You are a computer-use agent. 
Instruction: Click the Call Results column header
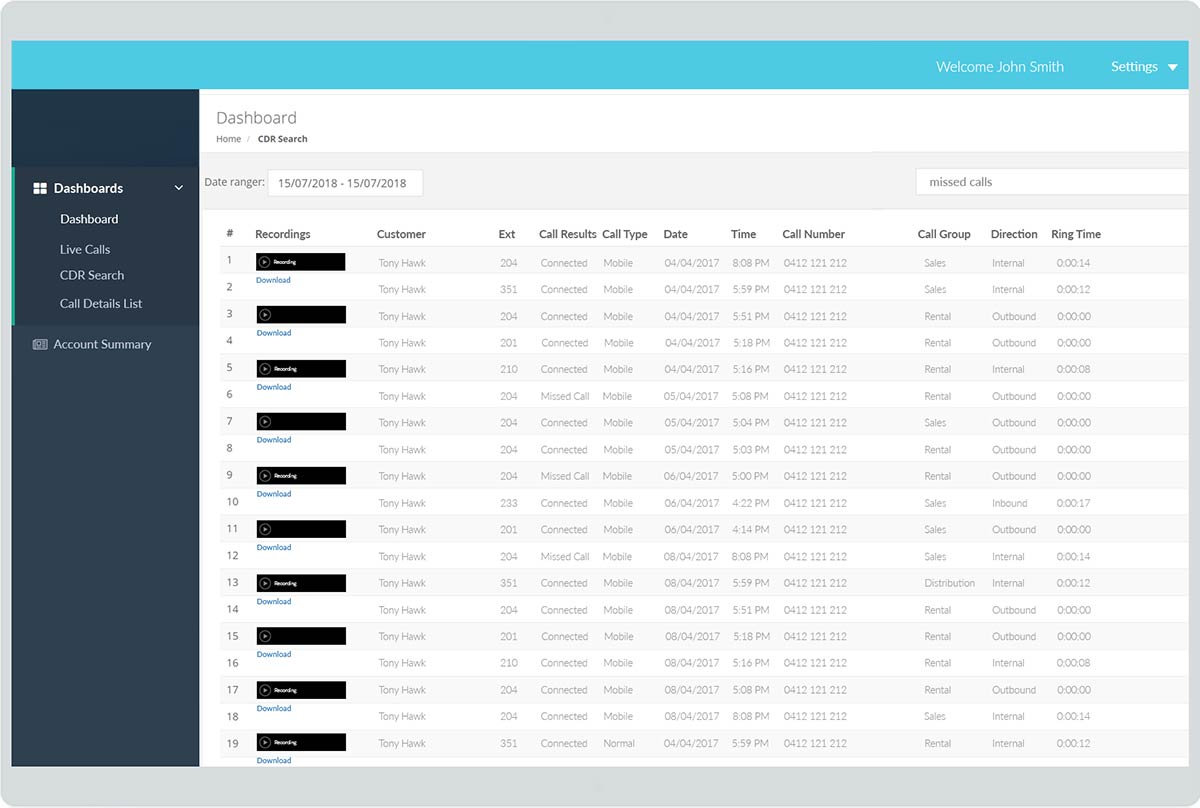point(568,234)
